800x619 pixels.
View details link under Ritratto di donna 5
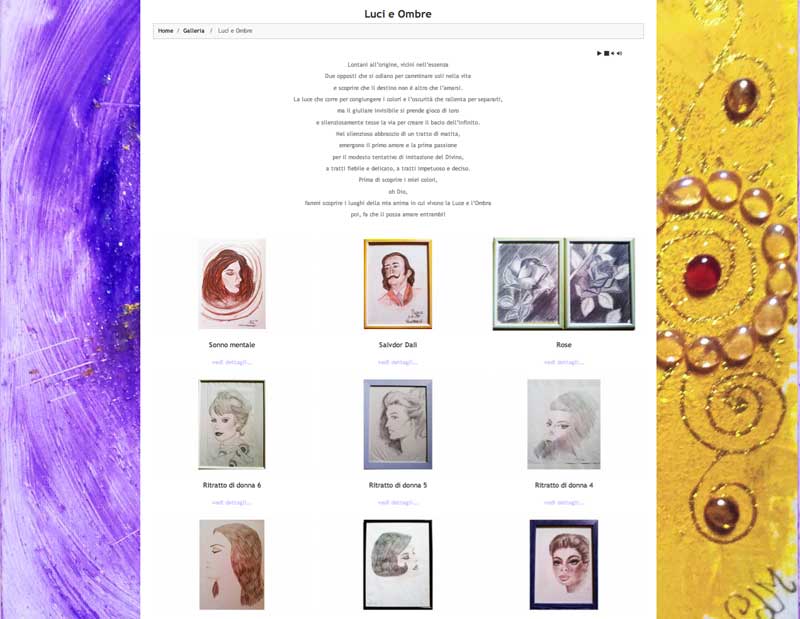point(397,503)
